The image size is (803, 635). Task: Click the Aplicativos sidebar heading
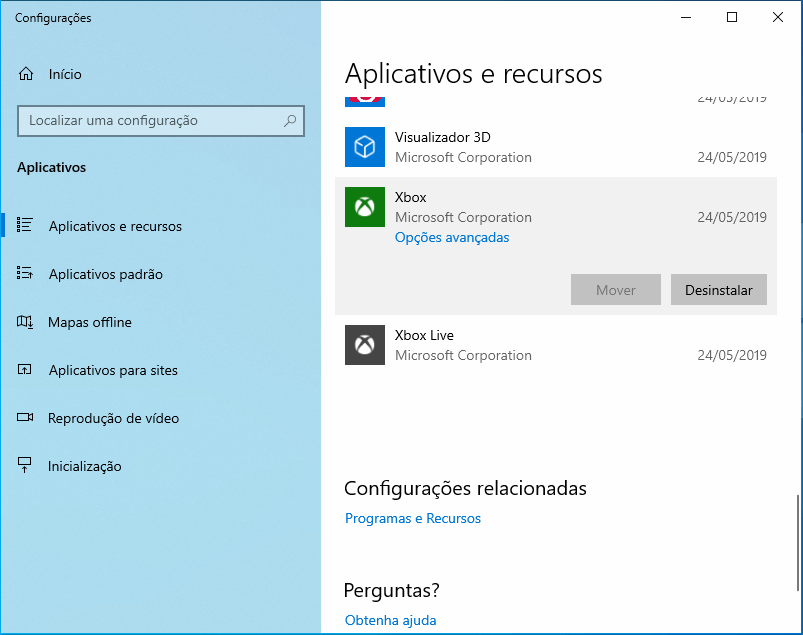point(51,167)
